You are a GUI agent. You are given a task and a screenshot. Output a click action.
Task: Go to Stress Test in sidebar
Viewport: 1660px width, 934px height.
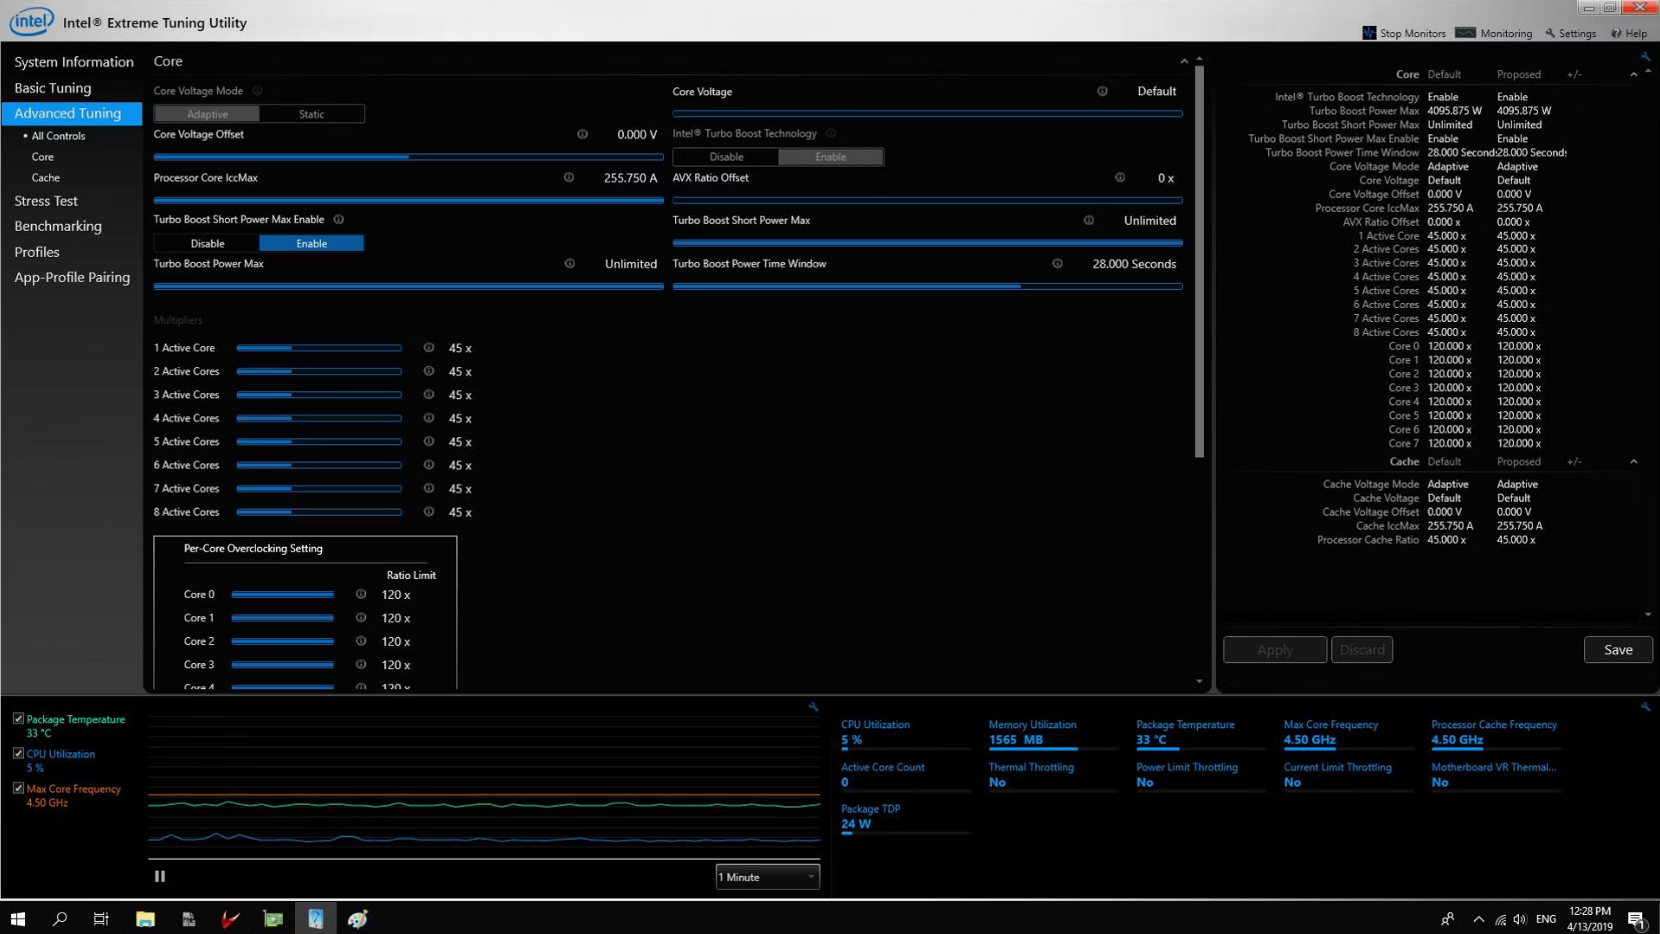(x=46, y=201)
